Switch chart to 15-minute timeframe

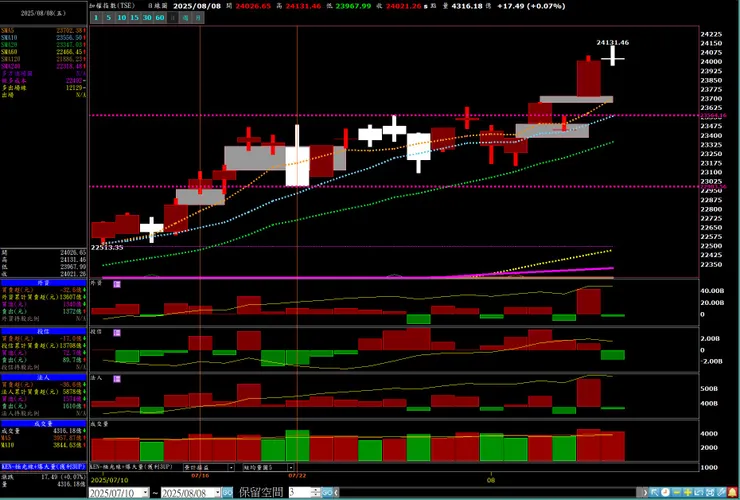tap(134, 17)
